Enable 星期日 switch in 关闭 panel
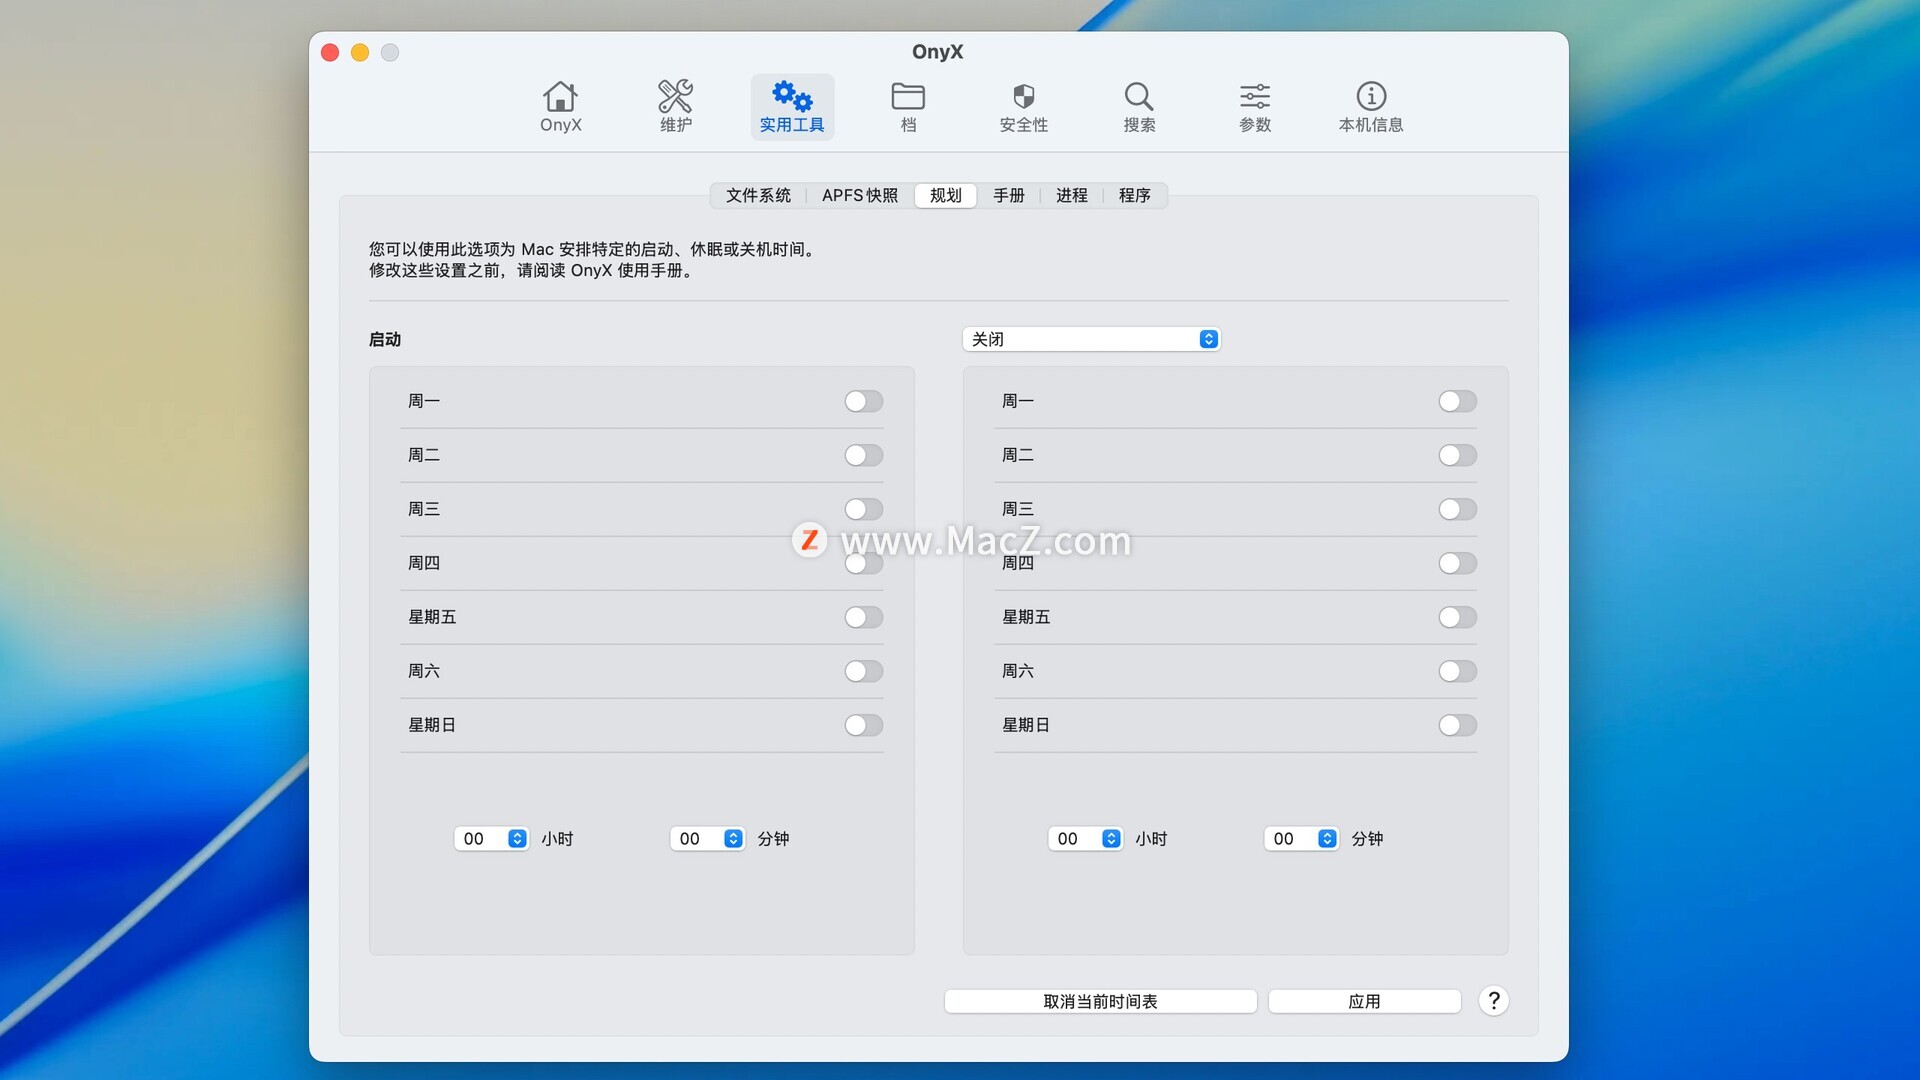The image size is (1920, 1080). click(x=1458, y=725)
